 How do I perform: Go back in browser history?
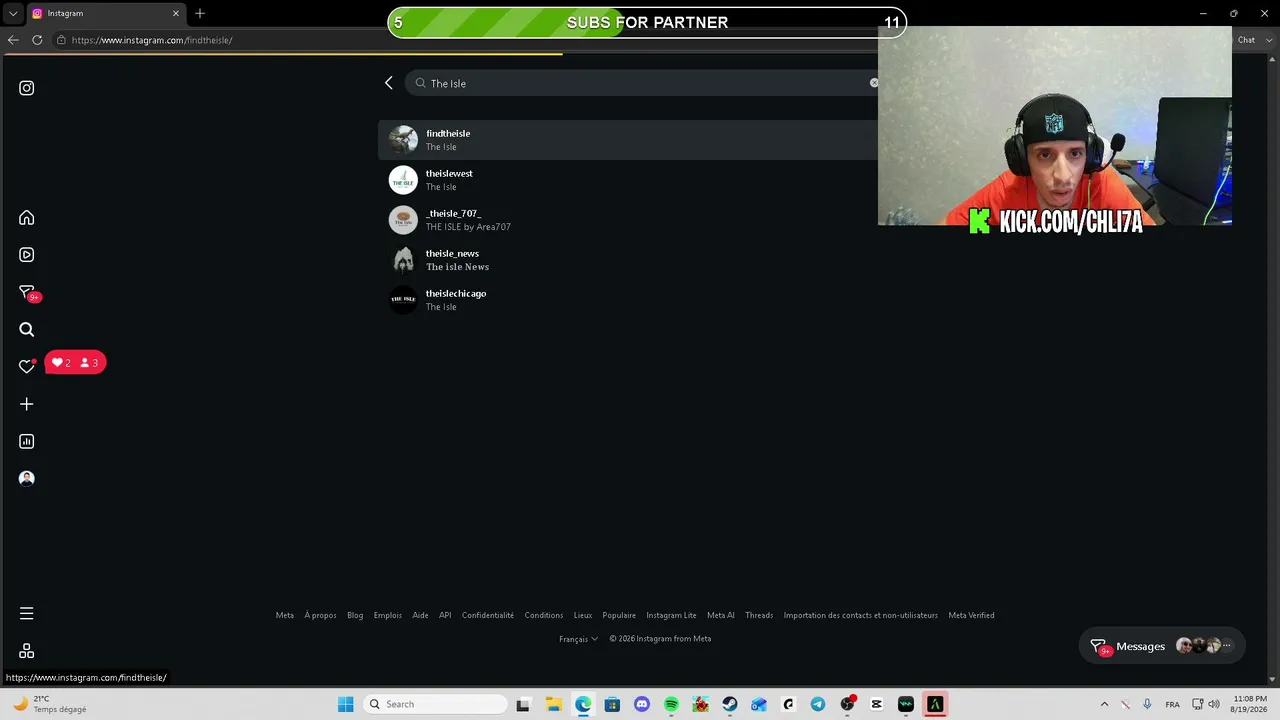[13, 40]
